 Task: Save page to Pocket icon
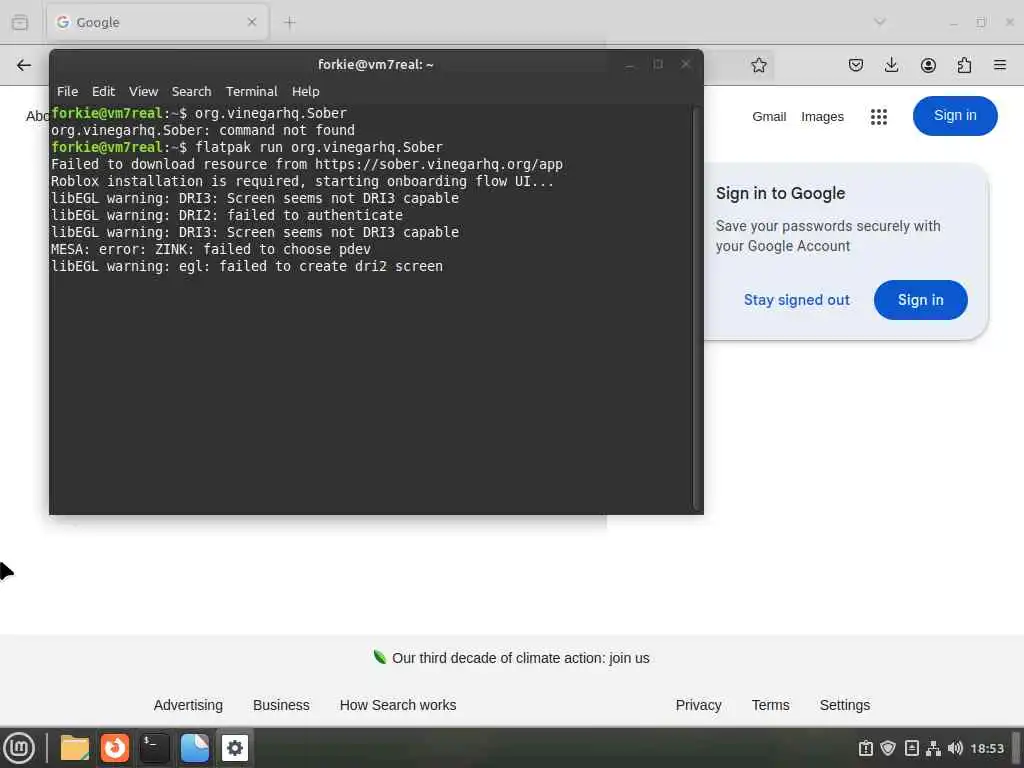(x=856, y=65)
